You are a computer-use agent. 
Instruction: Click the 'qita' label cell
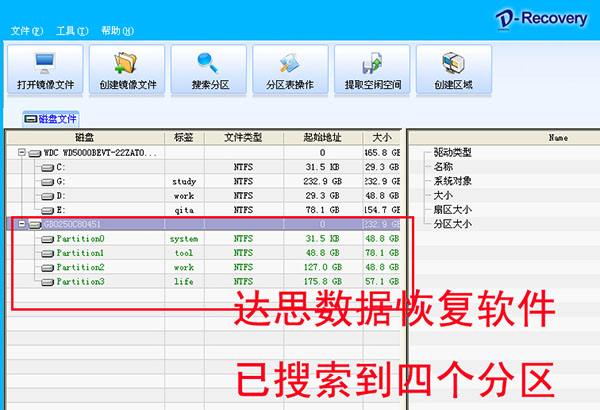click(x=184, y=210)
